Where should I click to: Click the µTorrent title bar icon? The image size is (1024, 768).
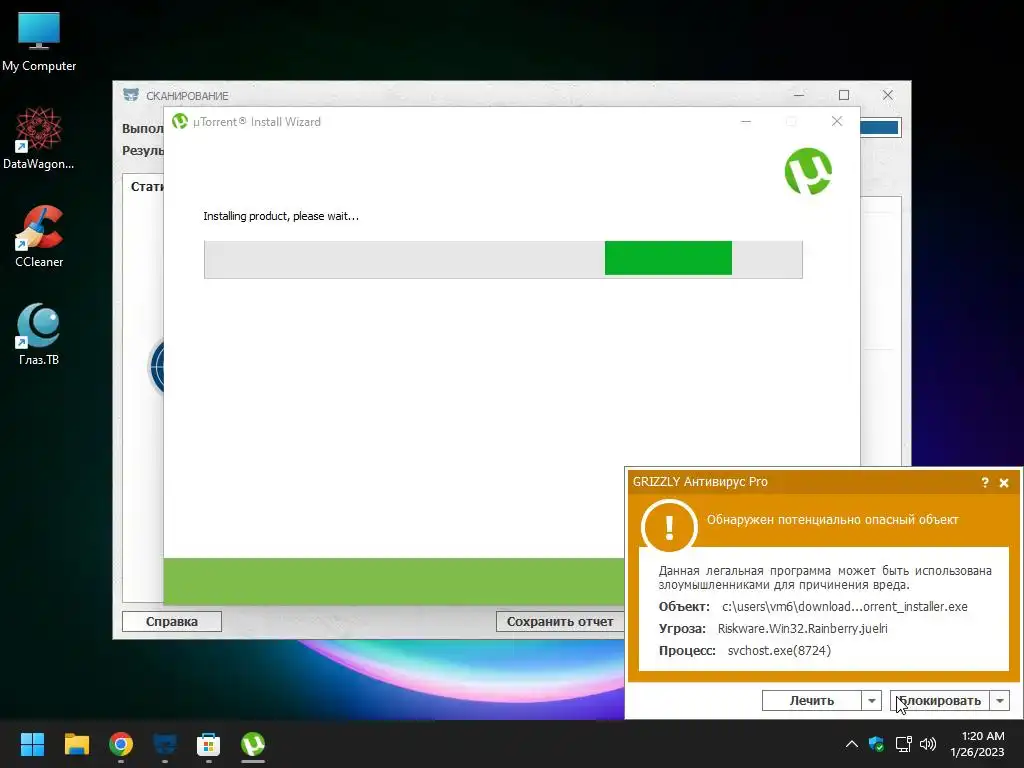(x=180, y=121)
